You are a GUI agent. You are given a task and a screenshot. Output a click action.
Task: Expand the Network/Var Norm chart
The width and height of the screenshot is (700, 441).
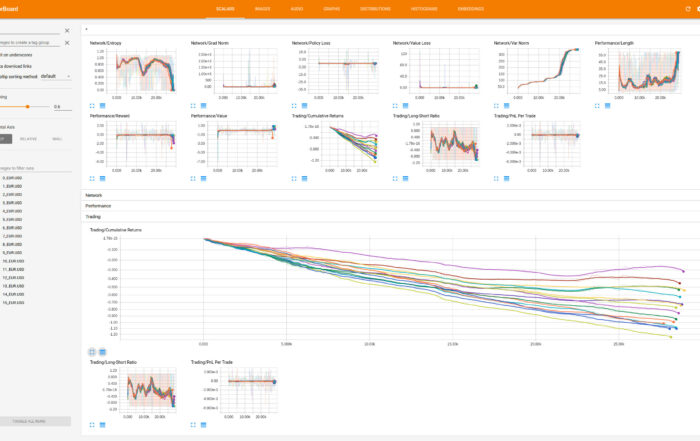pyautogui.click(x=495, y=104)
